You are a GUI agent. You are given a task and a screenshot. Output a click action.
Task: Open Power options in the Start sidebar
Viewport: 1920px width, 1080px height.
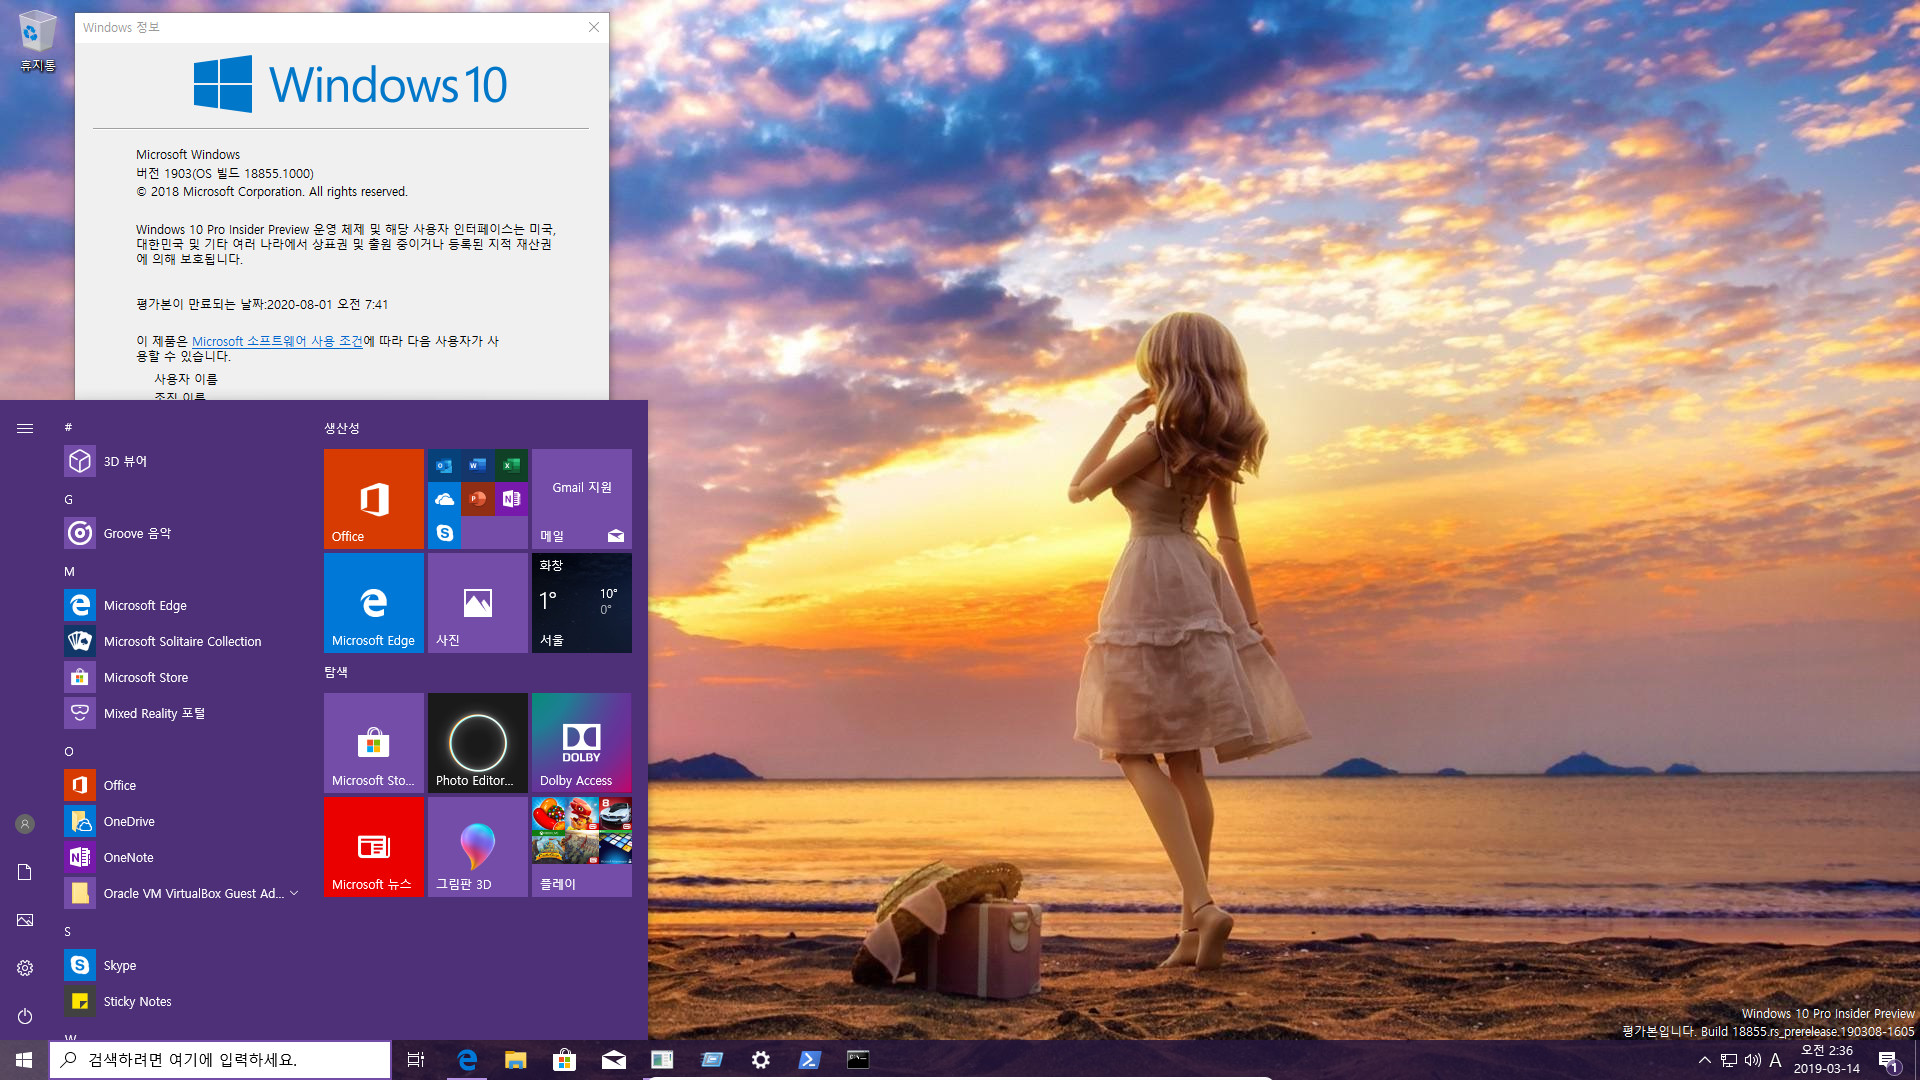click(x=25, y=1016)
